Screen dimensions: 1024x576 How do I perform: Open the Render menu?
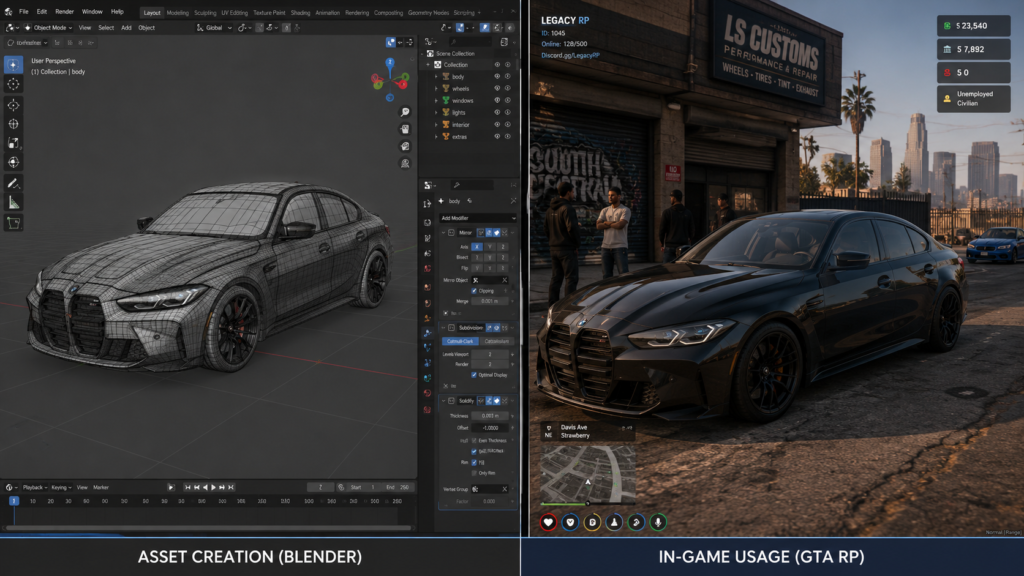click(x=65, y=12)
